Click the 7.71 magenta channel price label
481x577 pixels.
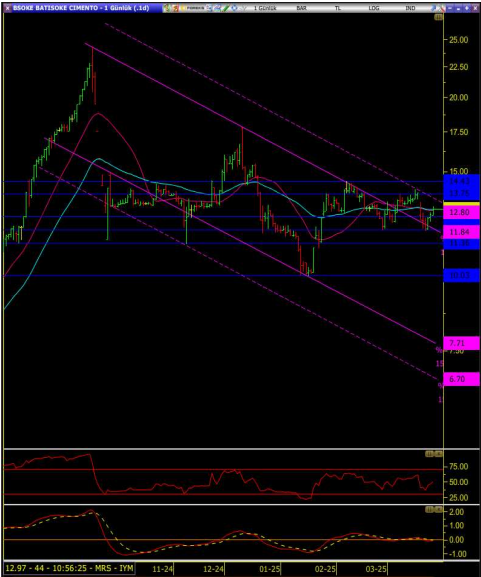(x=461, y=343)
